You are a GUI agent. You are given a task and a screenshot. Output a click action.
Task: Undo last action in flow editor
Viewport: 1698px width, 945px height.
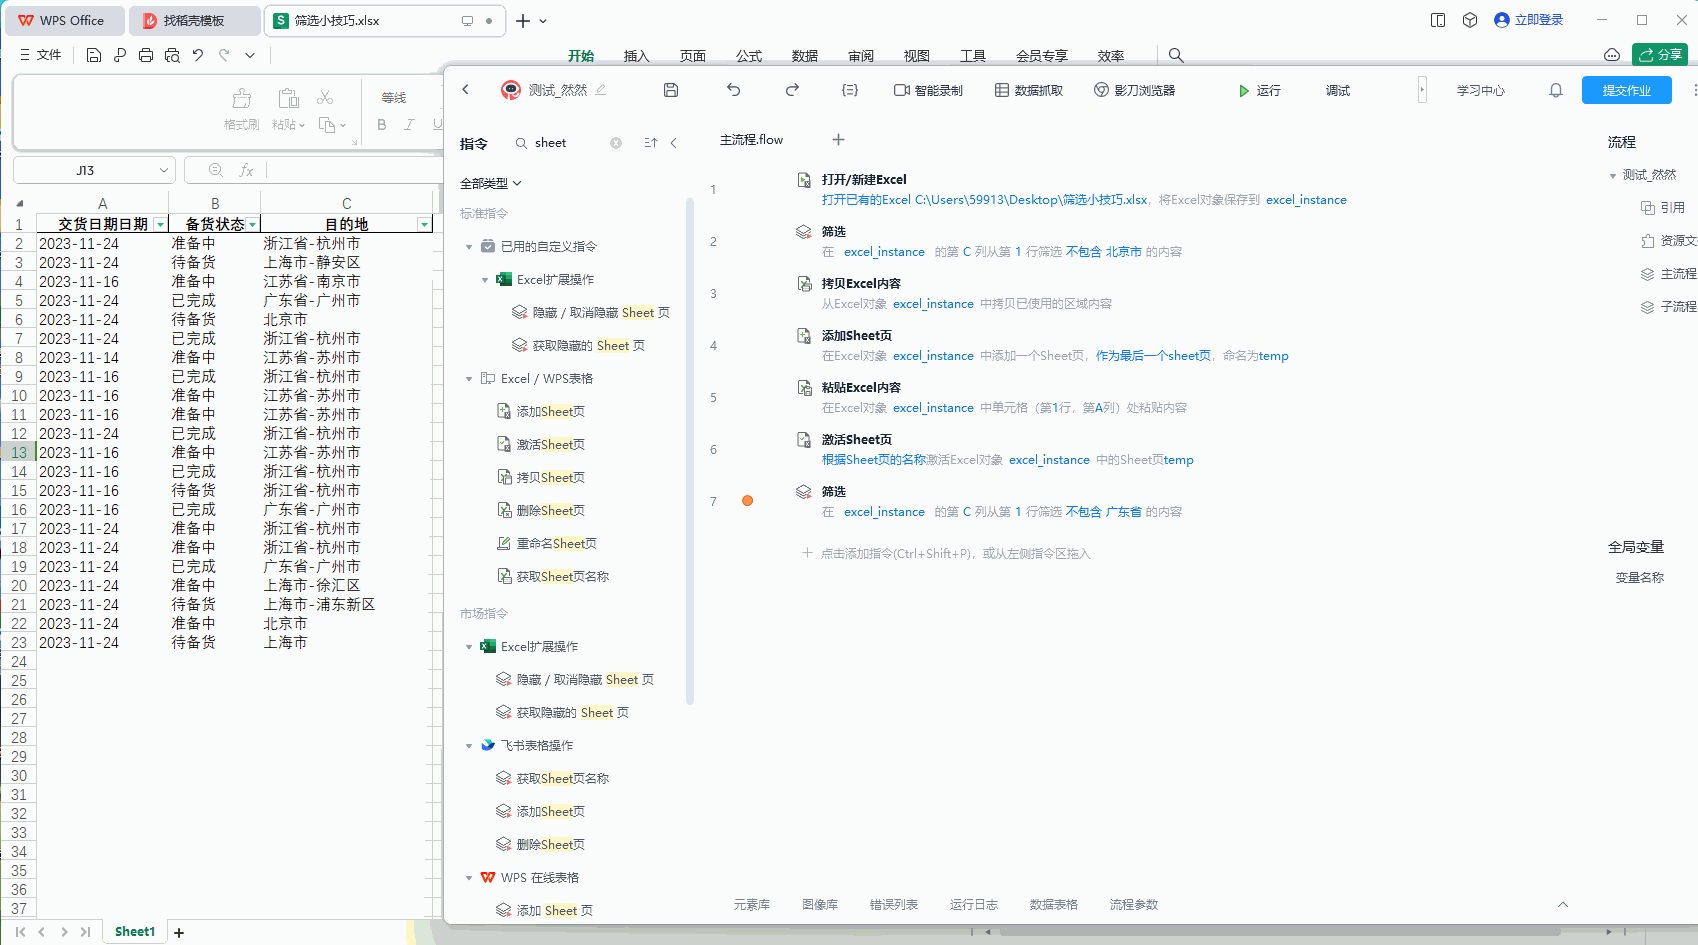pyautogui.click(x=733, y=90)
